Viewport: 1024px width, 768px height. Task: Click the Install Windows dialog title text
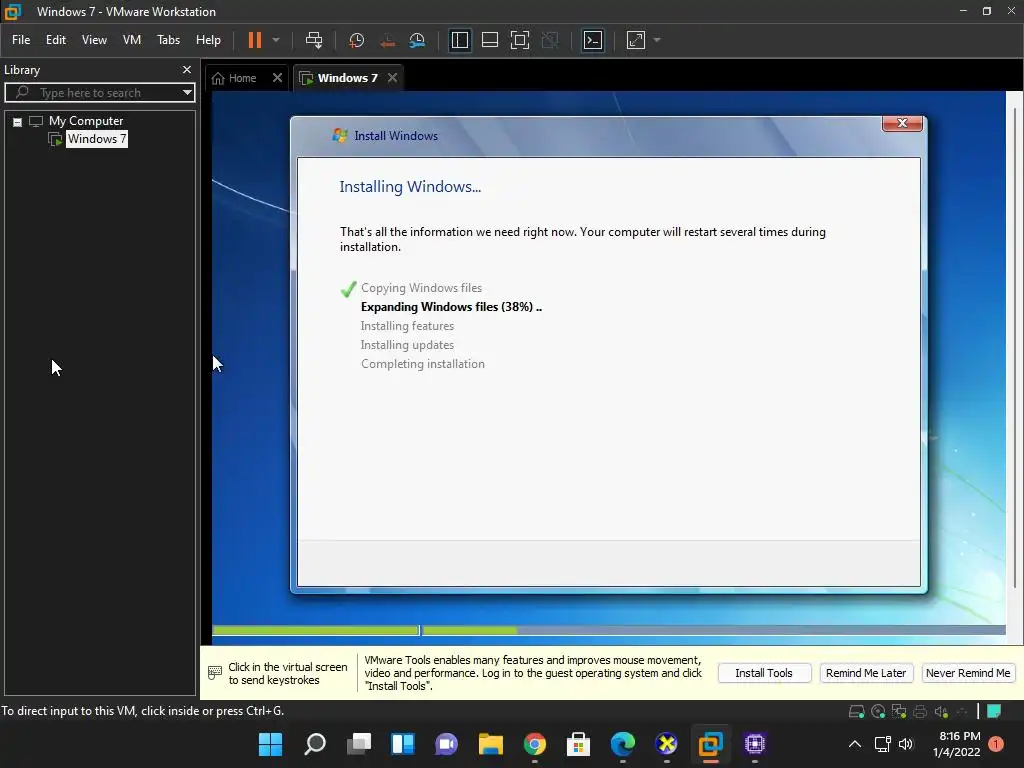pyautogui.click(x=396, y=136)
